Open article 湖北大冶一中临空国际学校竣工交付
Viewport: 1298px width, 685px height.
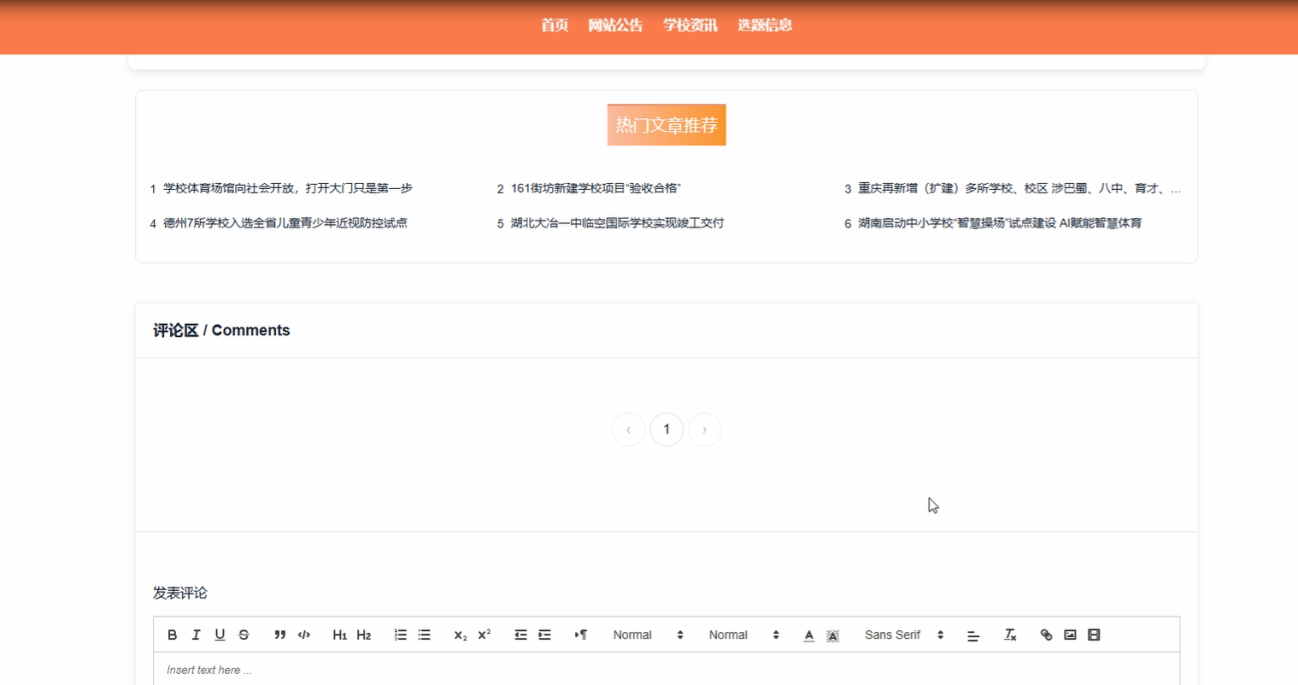[x=617, y=223]
